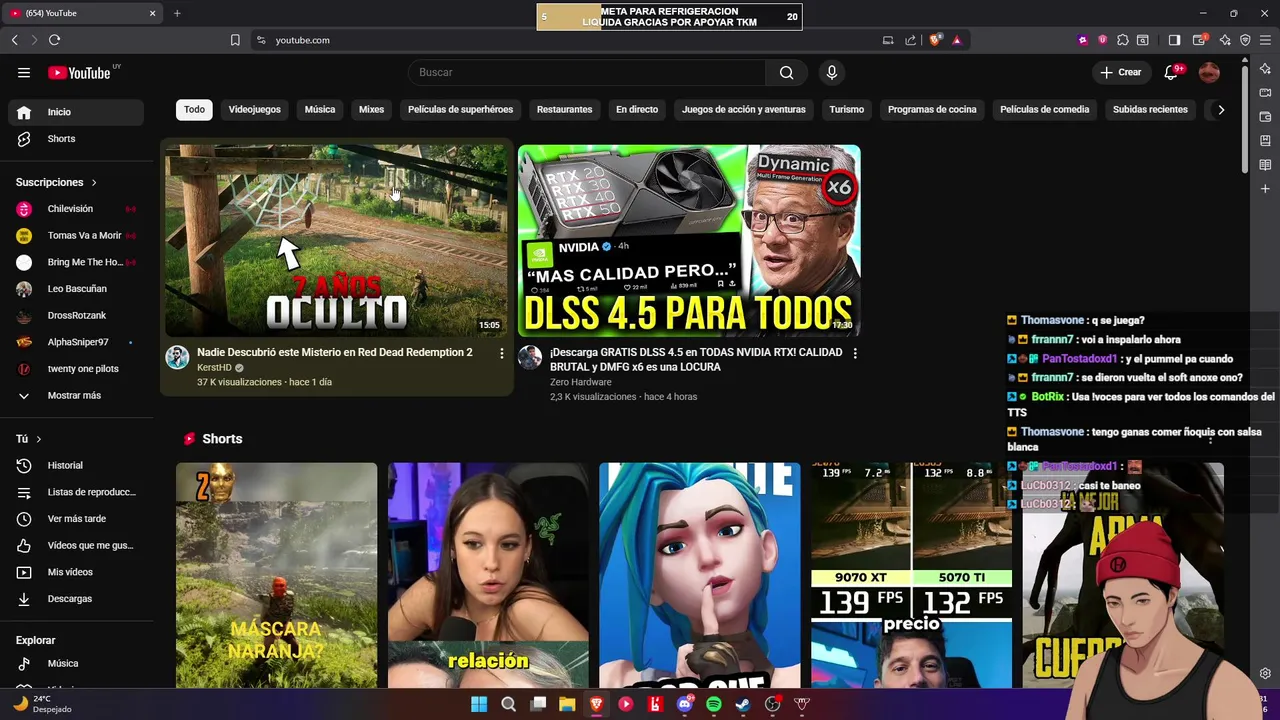
Task: Select Películas de superhéroes chip
Action: [460, 110]
